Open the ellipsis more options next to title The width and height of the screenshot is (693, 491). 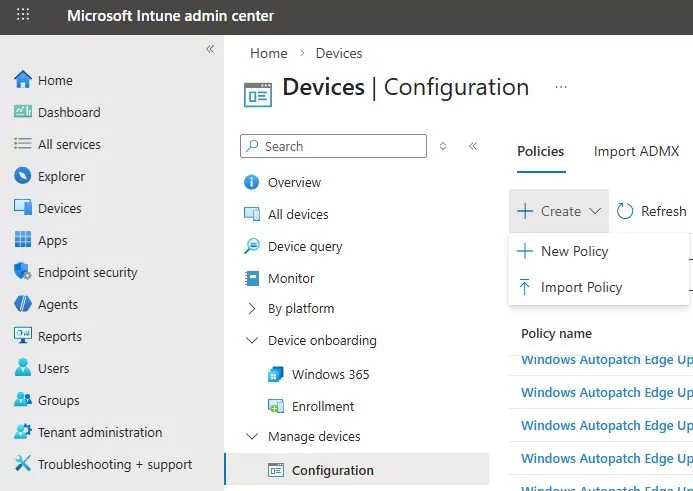pos(560,87)
